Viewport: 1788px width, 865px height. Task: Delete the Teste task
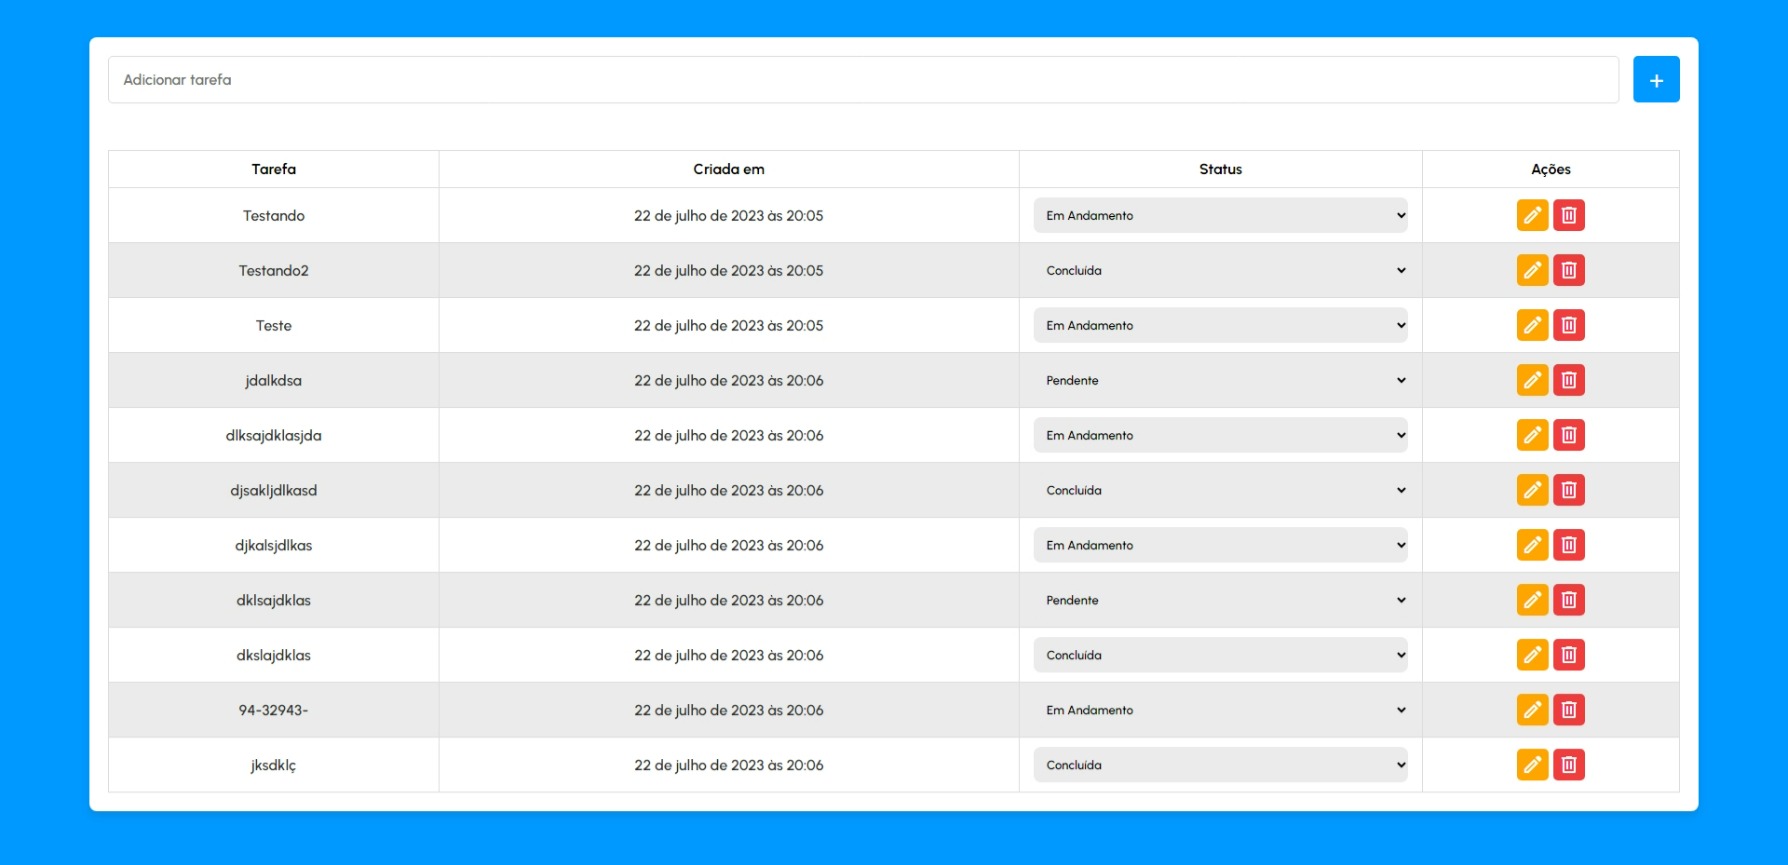[x=1569, y=325]
